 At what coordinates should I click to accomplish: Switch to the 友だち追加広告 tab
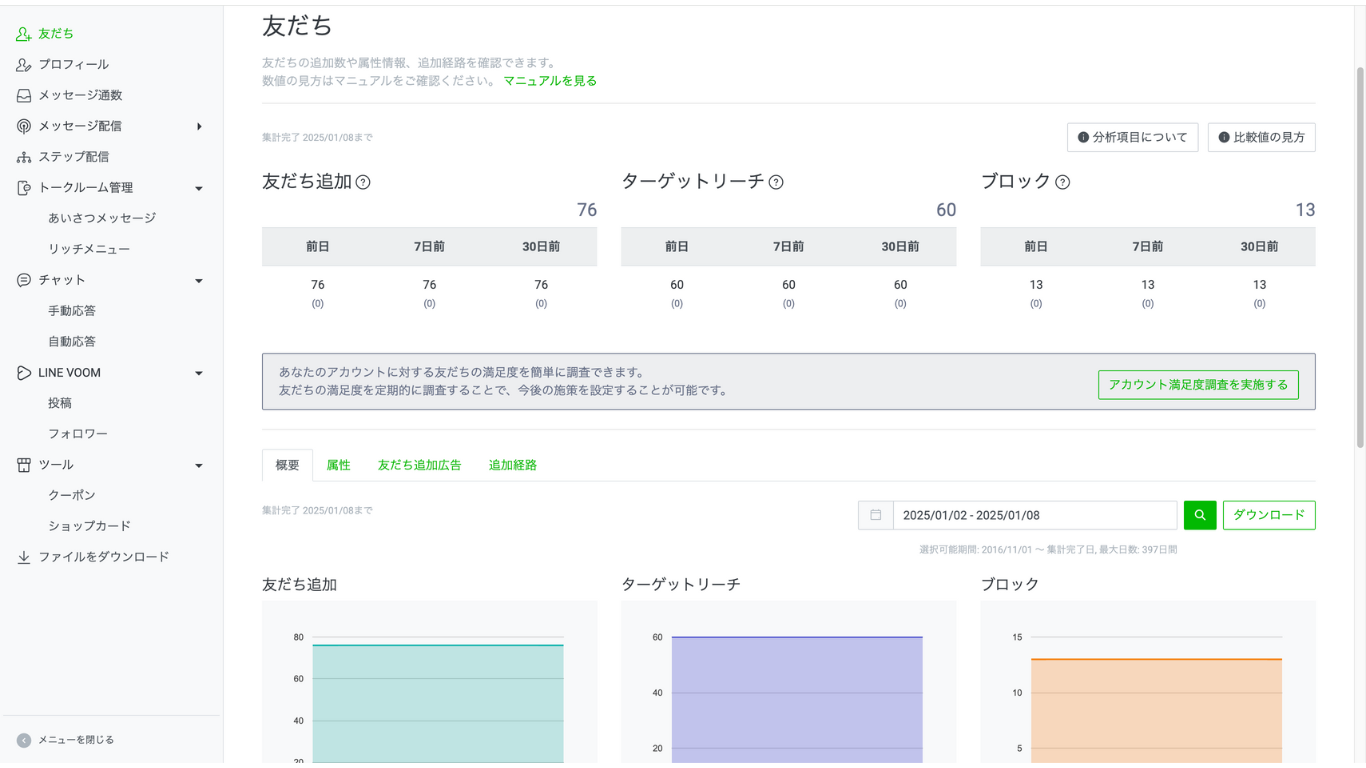coord(419,465)
